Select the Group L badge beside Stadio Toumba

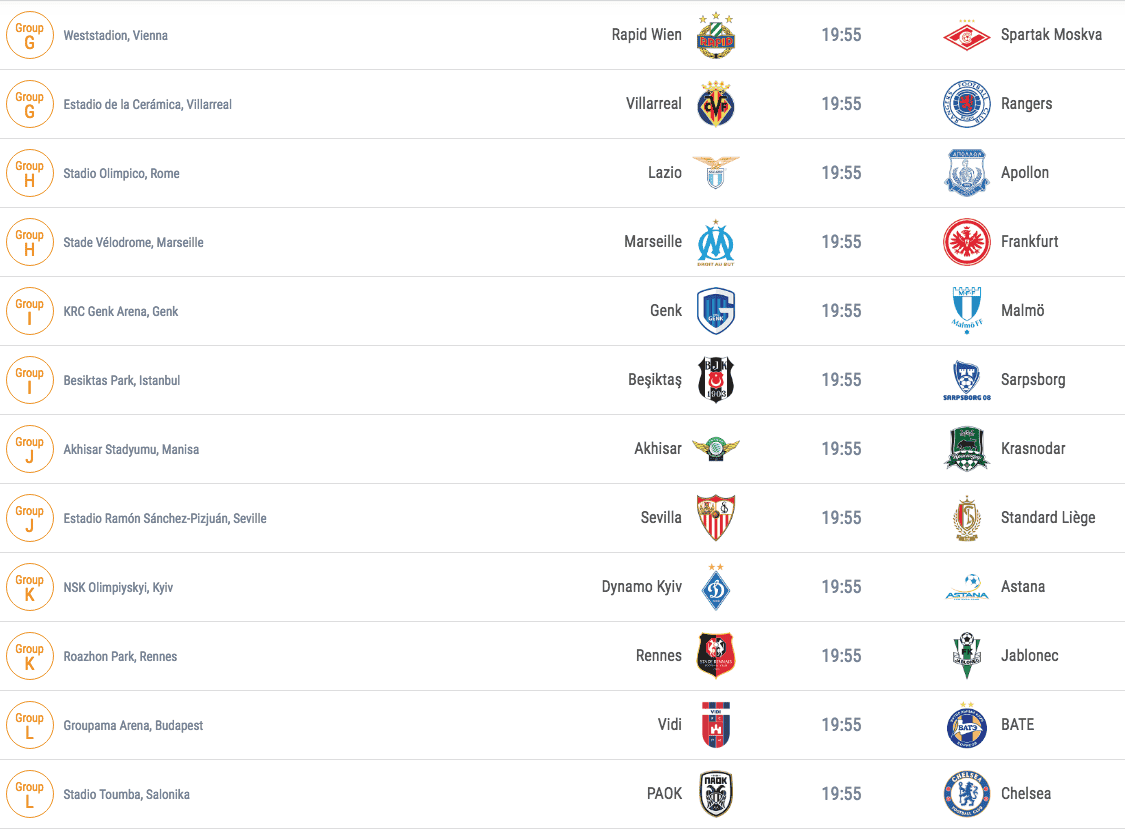(29, 793)
